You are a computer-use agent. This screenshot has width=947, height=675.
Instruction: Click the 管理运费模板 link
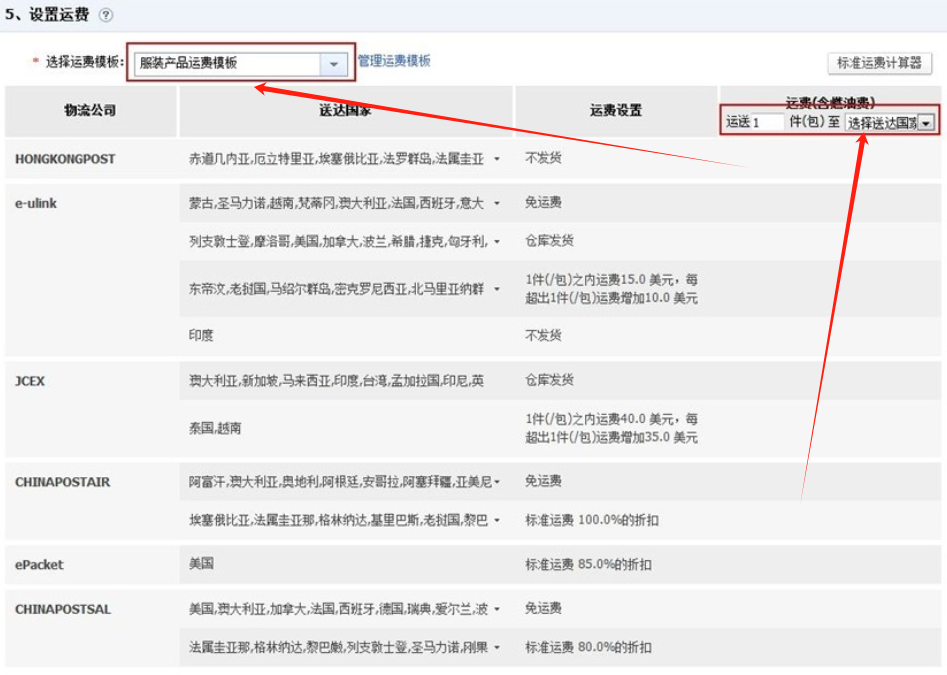click(x=393, y=62)
